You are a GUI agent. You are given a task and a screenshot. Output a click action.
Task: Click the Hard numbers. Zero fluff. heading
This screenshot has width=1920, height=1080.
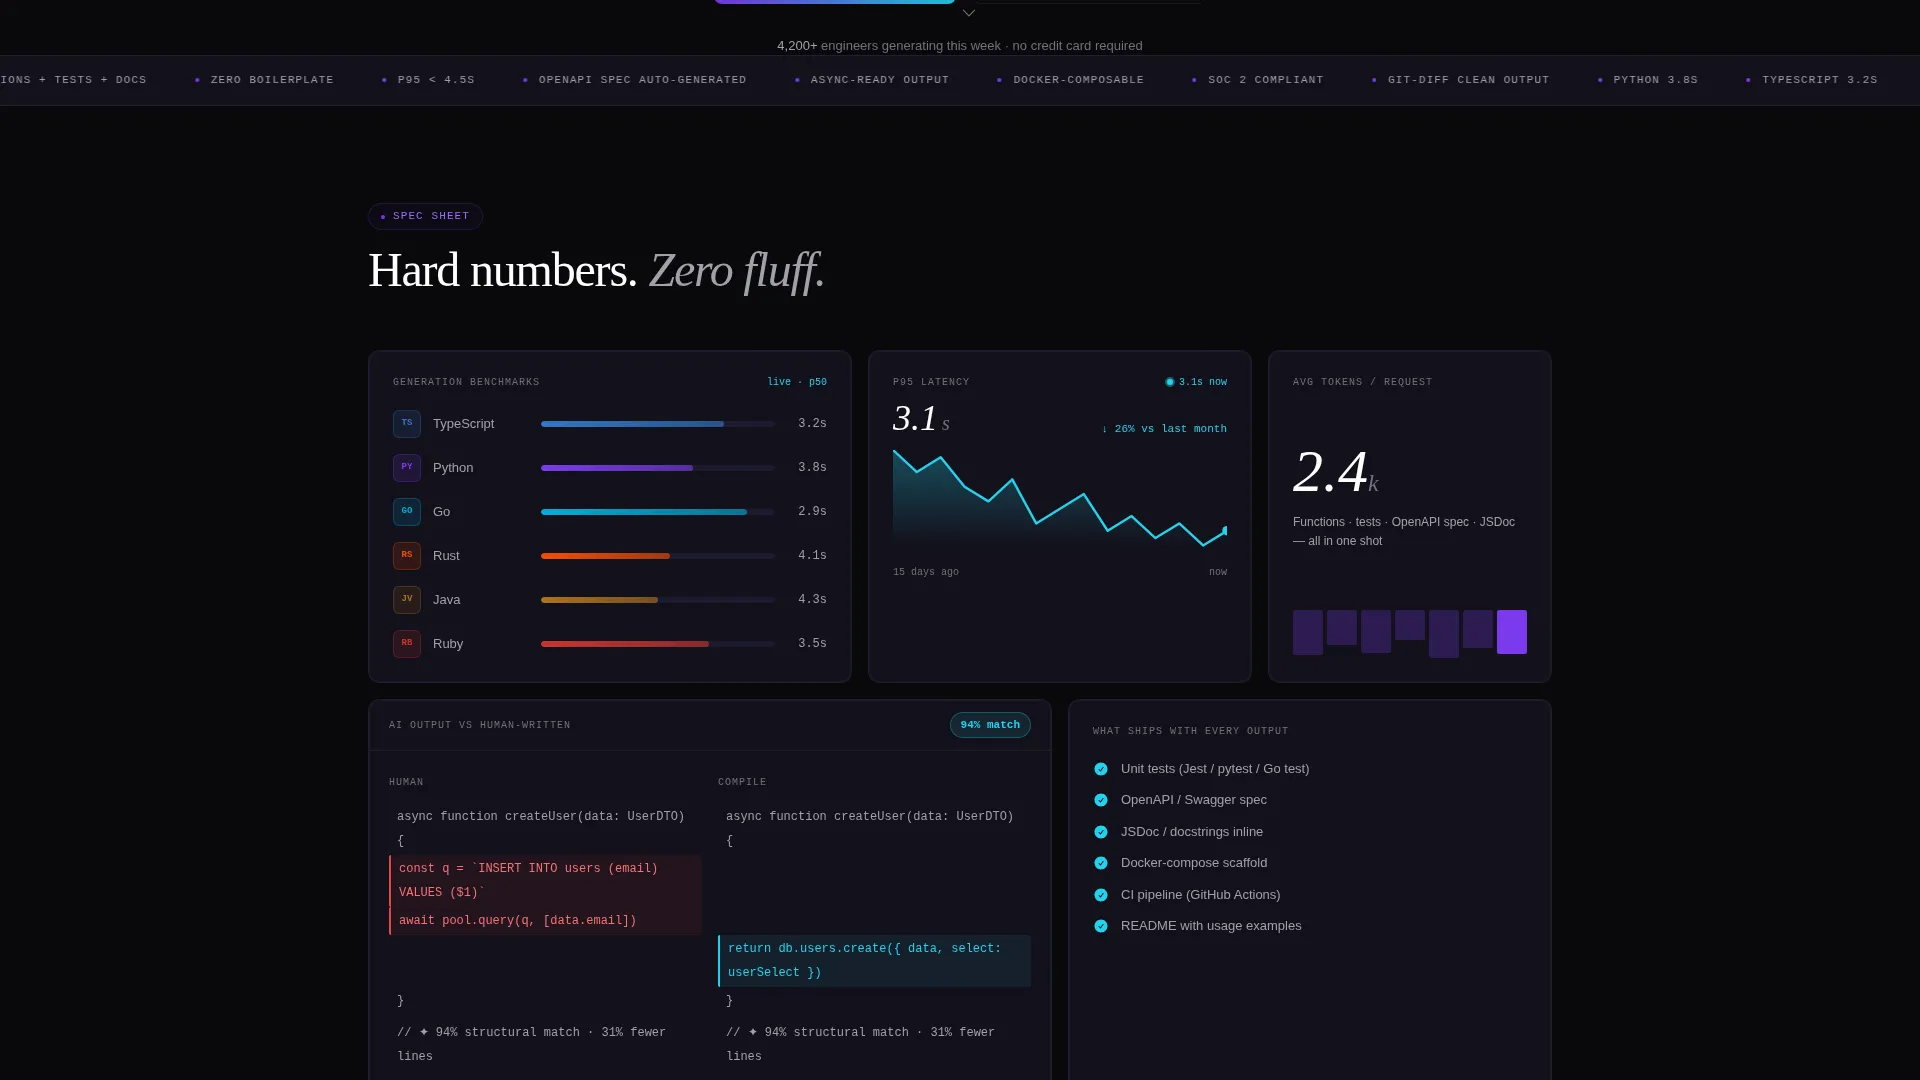pyautogui.click(x=596, y=271)
